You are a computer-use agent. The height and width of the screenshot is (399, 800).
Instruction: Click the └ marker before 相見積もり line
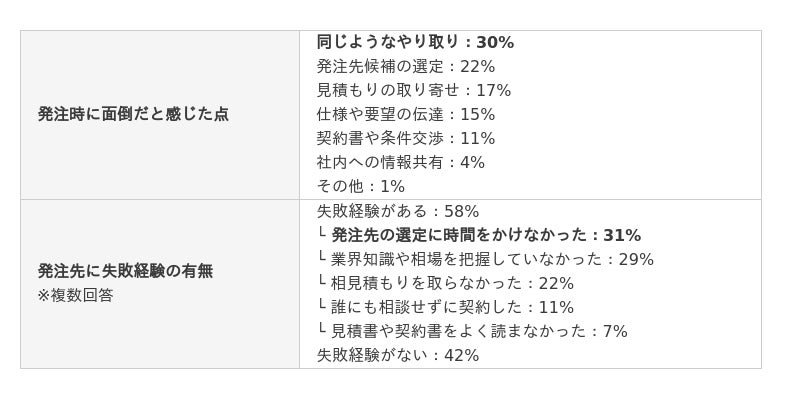(321, 282)
